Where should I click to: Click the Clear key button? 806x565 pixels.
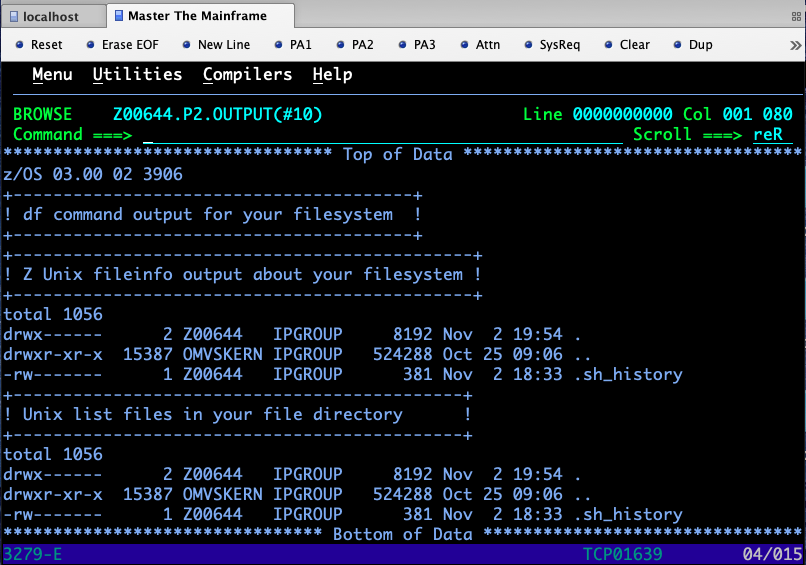click(x=627, y=45)
